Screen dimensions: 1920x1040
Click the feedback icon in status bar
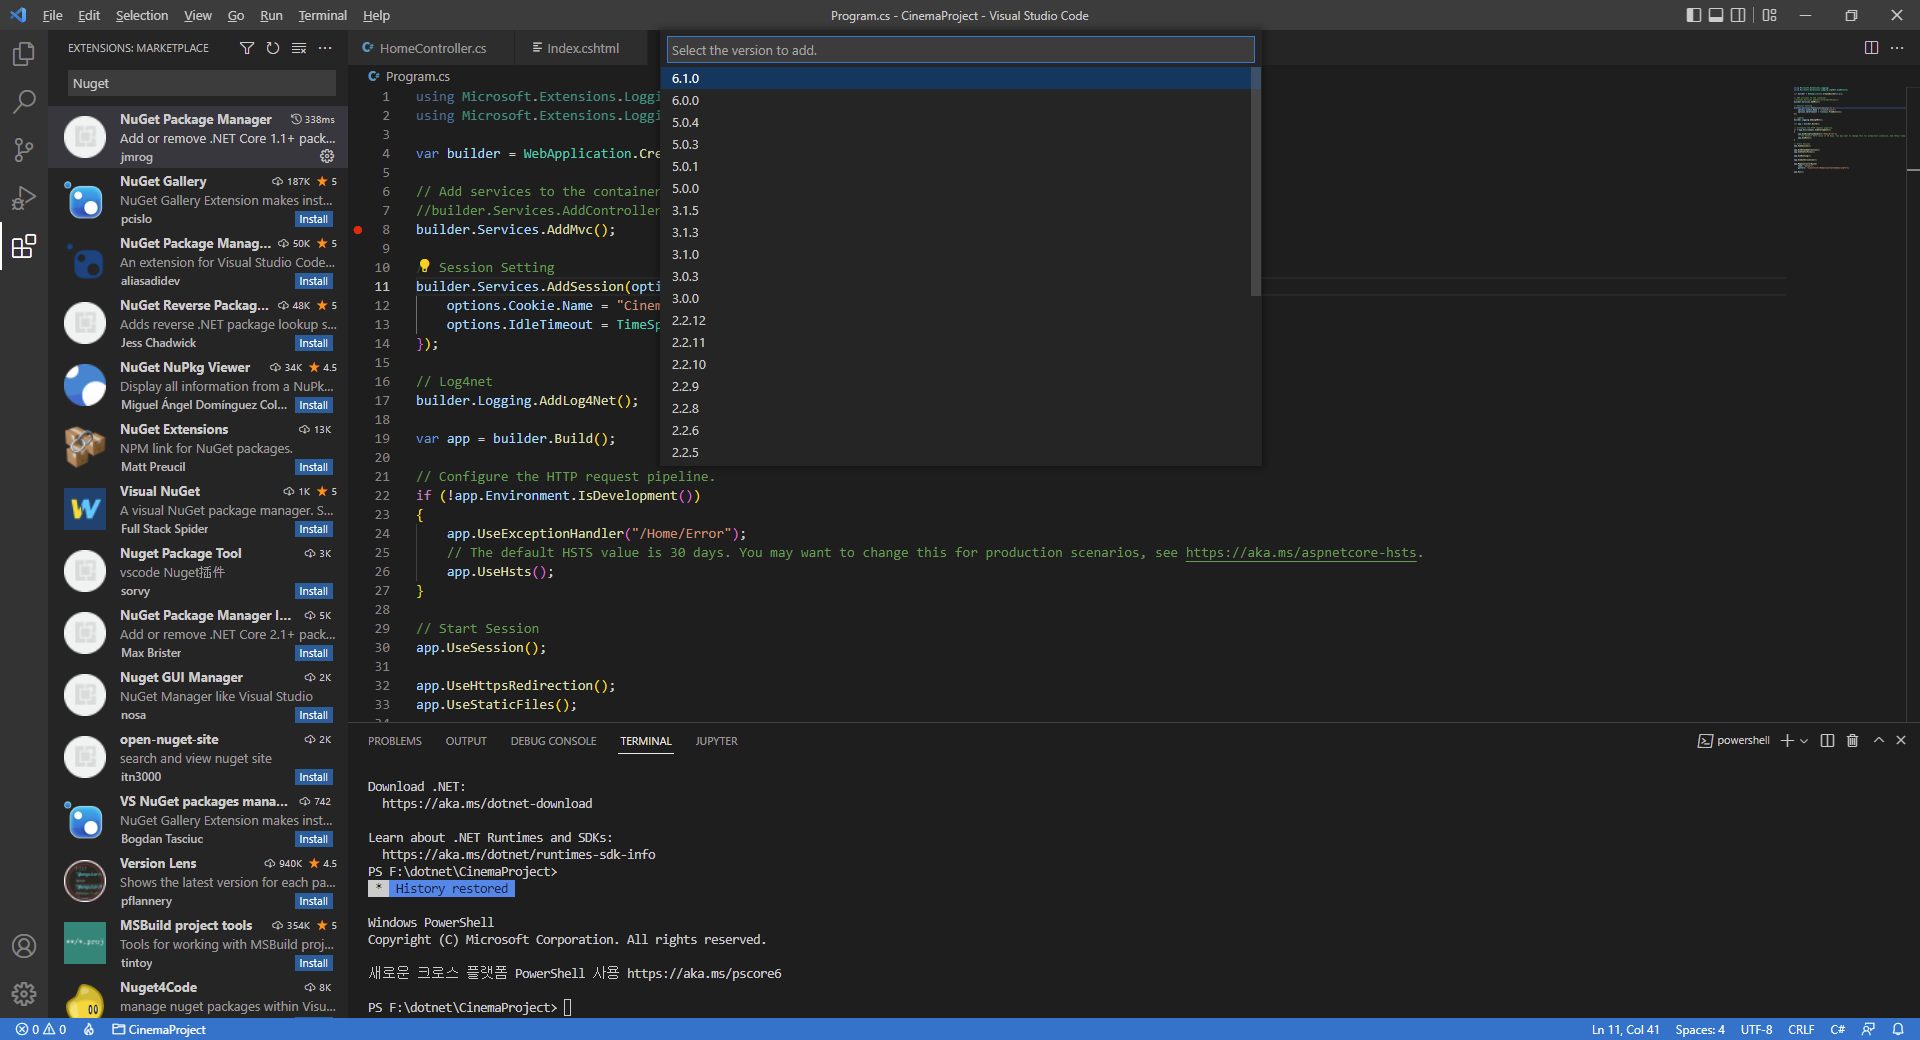pos(1868,1029)
